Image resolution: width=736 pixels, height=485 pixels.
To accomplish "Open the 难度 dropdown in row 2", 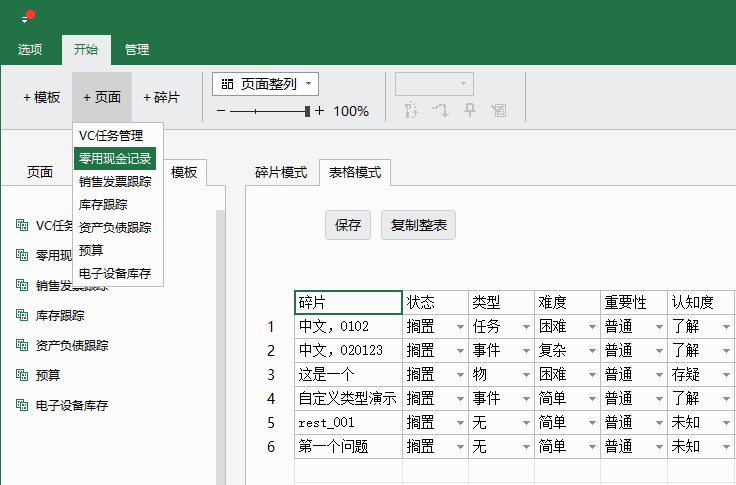I will point(591,351).
